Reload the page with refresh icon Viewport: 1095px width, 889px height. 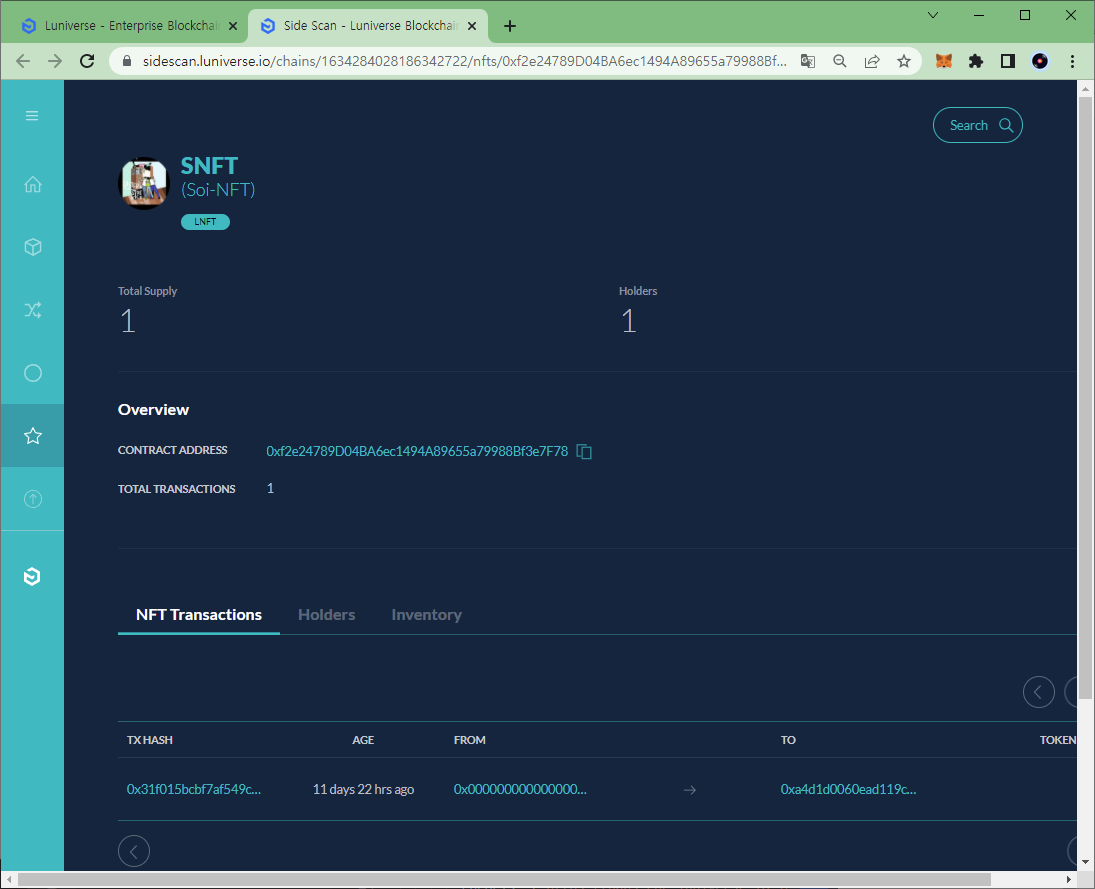87,61
